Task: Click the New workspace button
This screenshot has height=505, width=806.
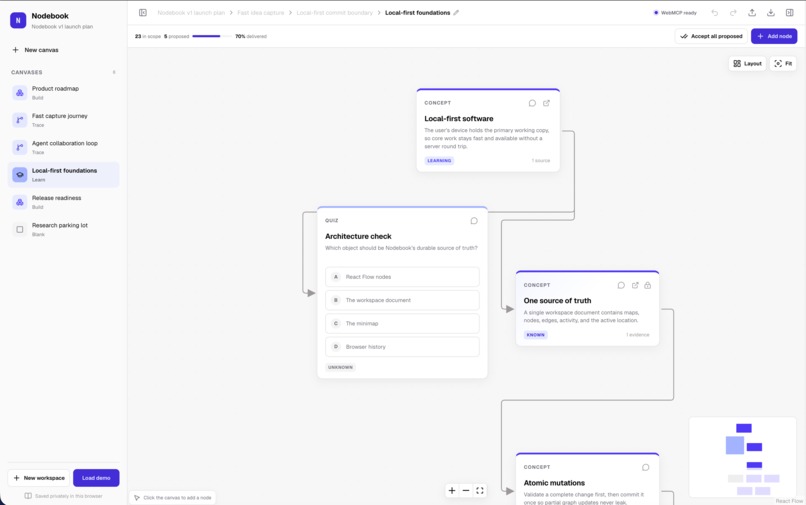Action: coord(39,478)
